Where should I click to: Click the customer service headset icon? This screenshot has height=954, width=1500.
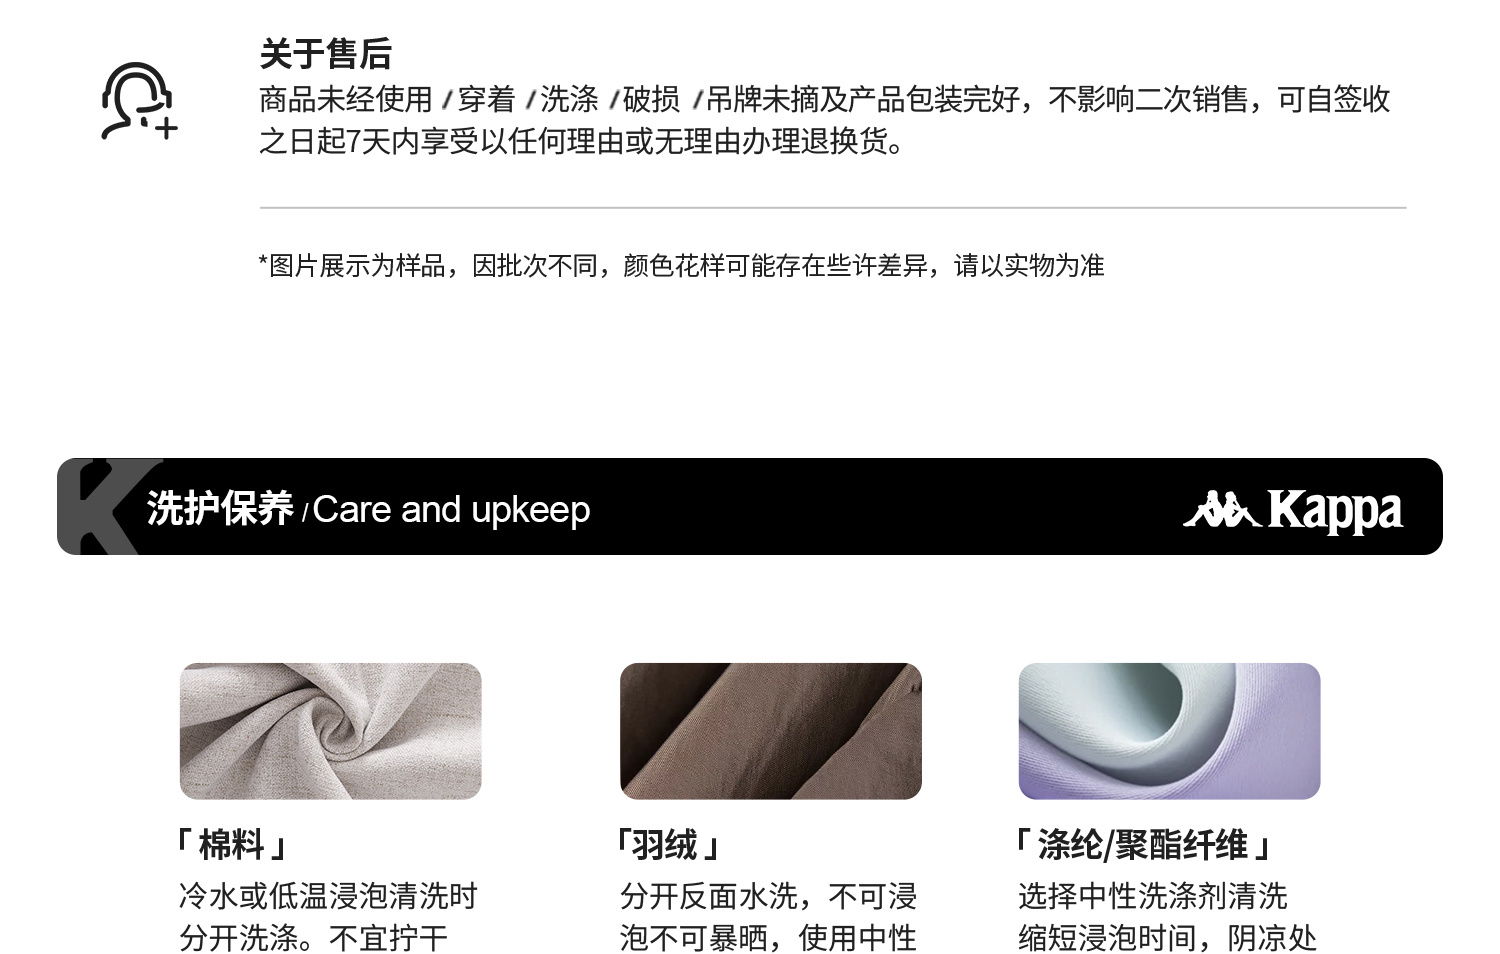(139, 101)
